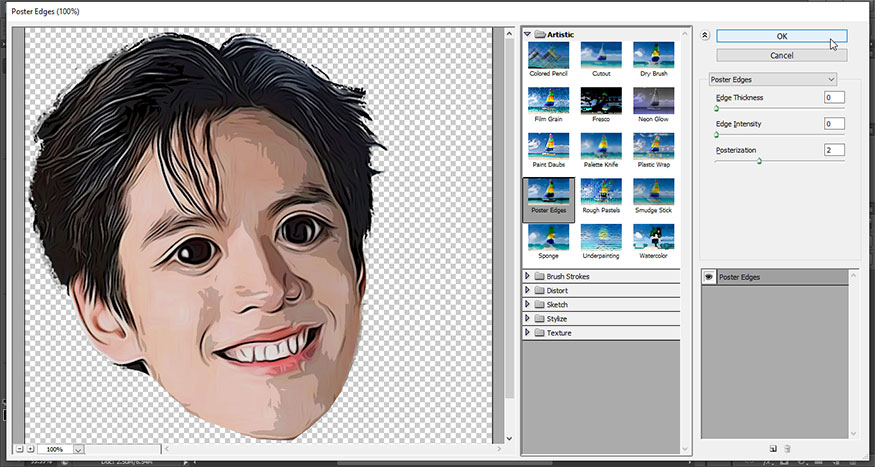Click the zoom out minus button
This screenshot has height=467, width=875.
pos(18,449)
